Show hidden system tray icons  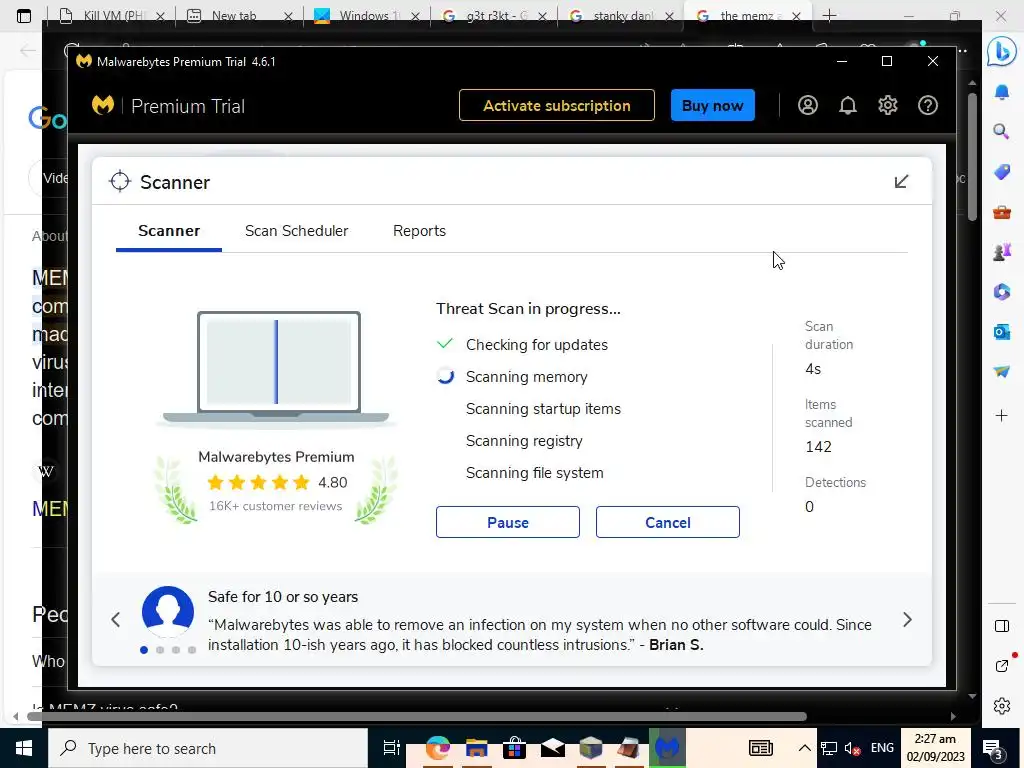[805, 748]
